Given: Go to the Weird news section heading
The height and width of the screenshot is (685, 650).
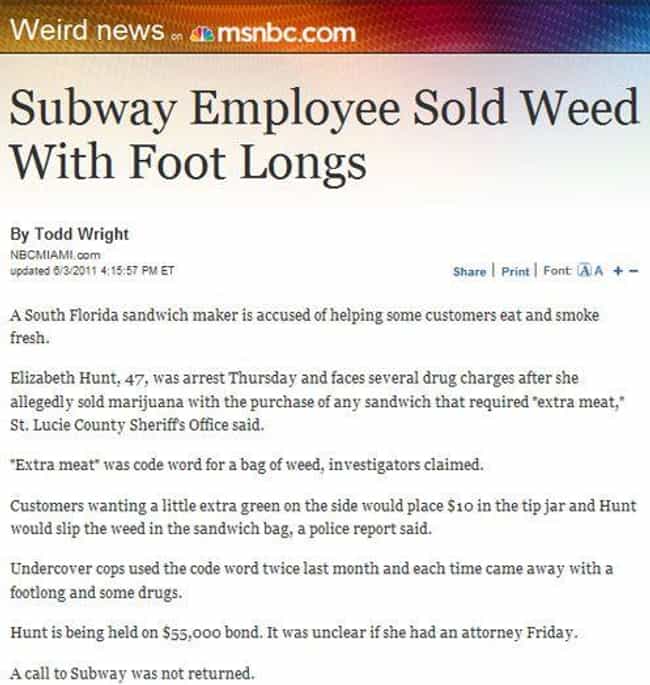Looking at the screenshot, I should click(x=87, y=31).
